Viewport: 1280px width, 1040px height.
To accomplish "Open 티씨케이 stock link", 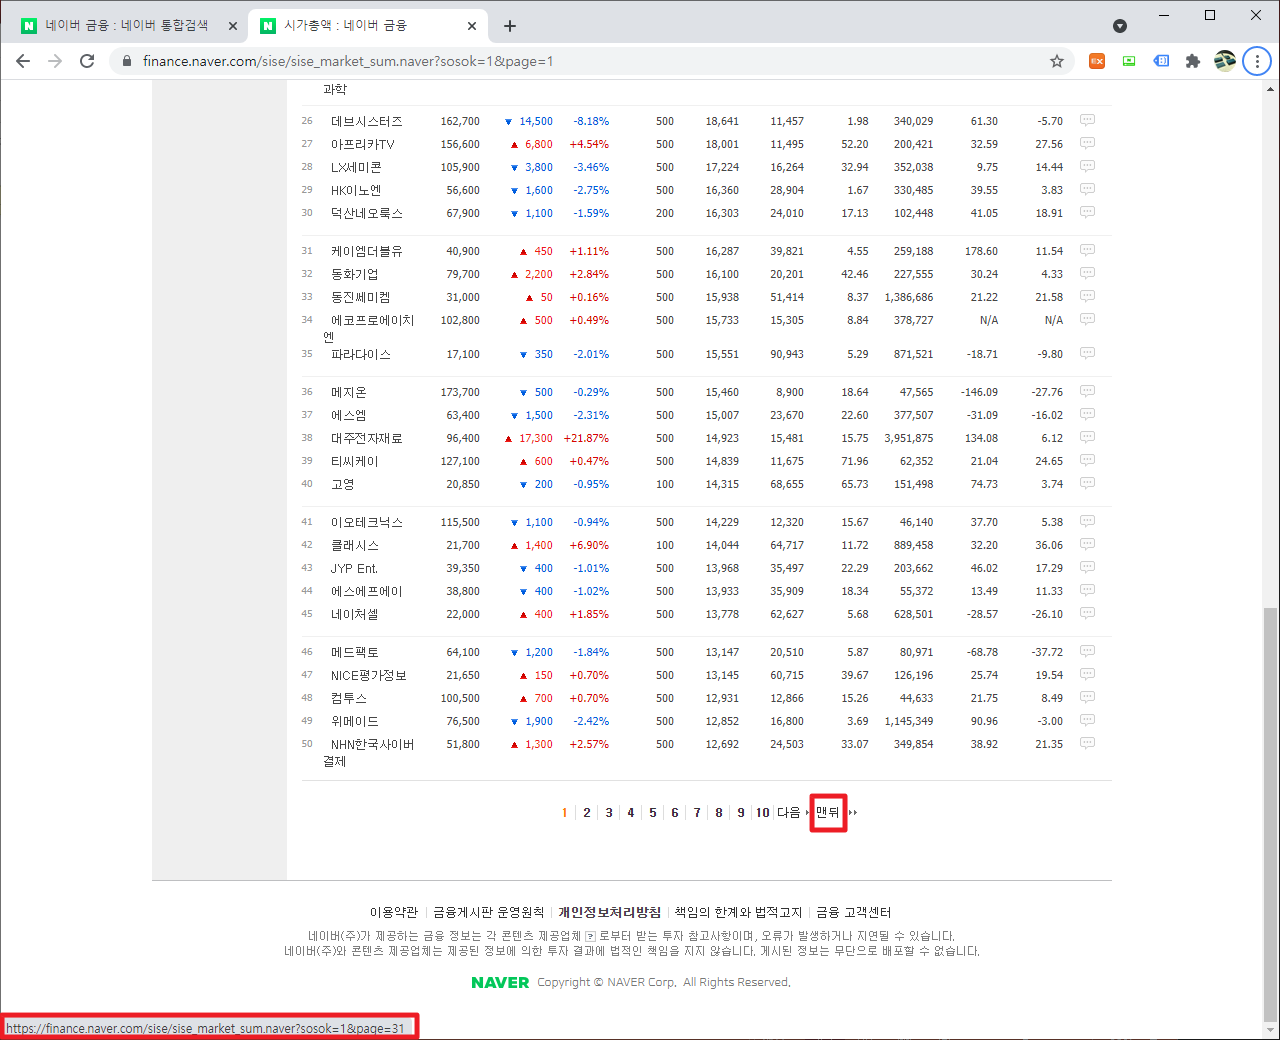I will click(354, 461).
